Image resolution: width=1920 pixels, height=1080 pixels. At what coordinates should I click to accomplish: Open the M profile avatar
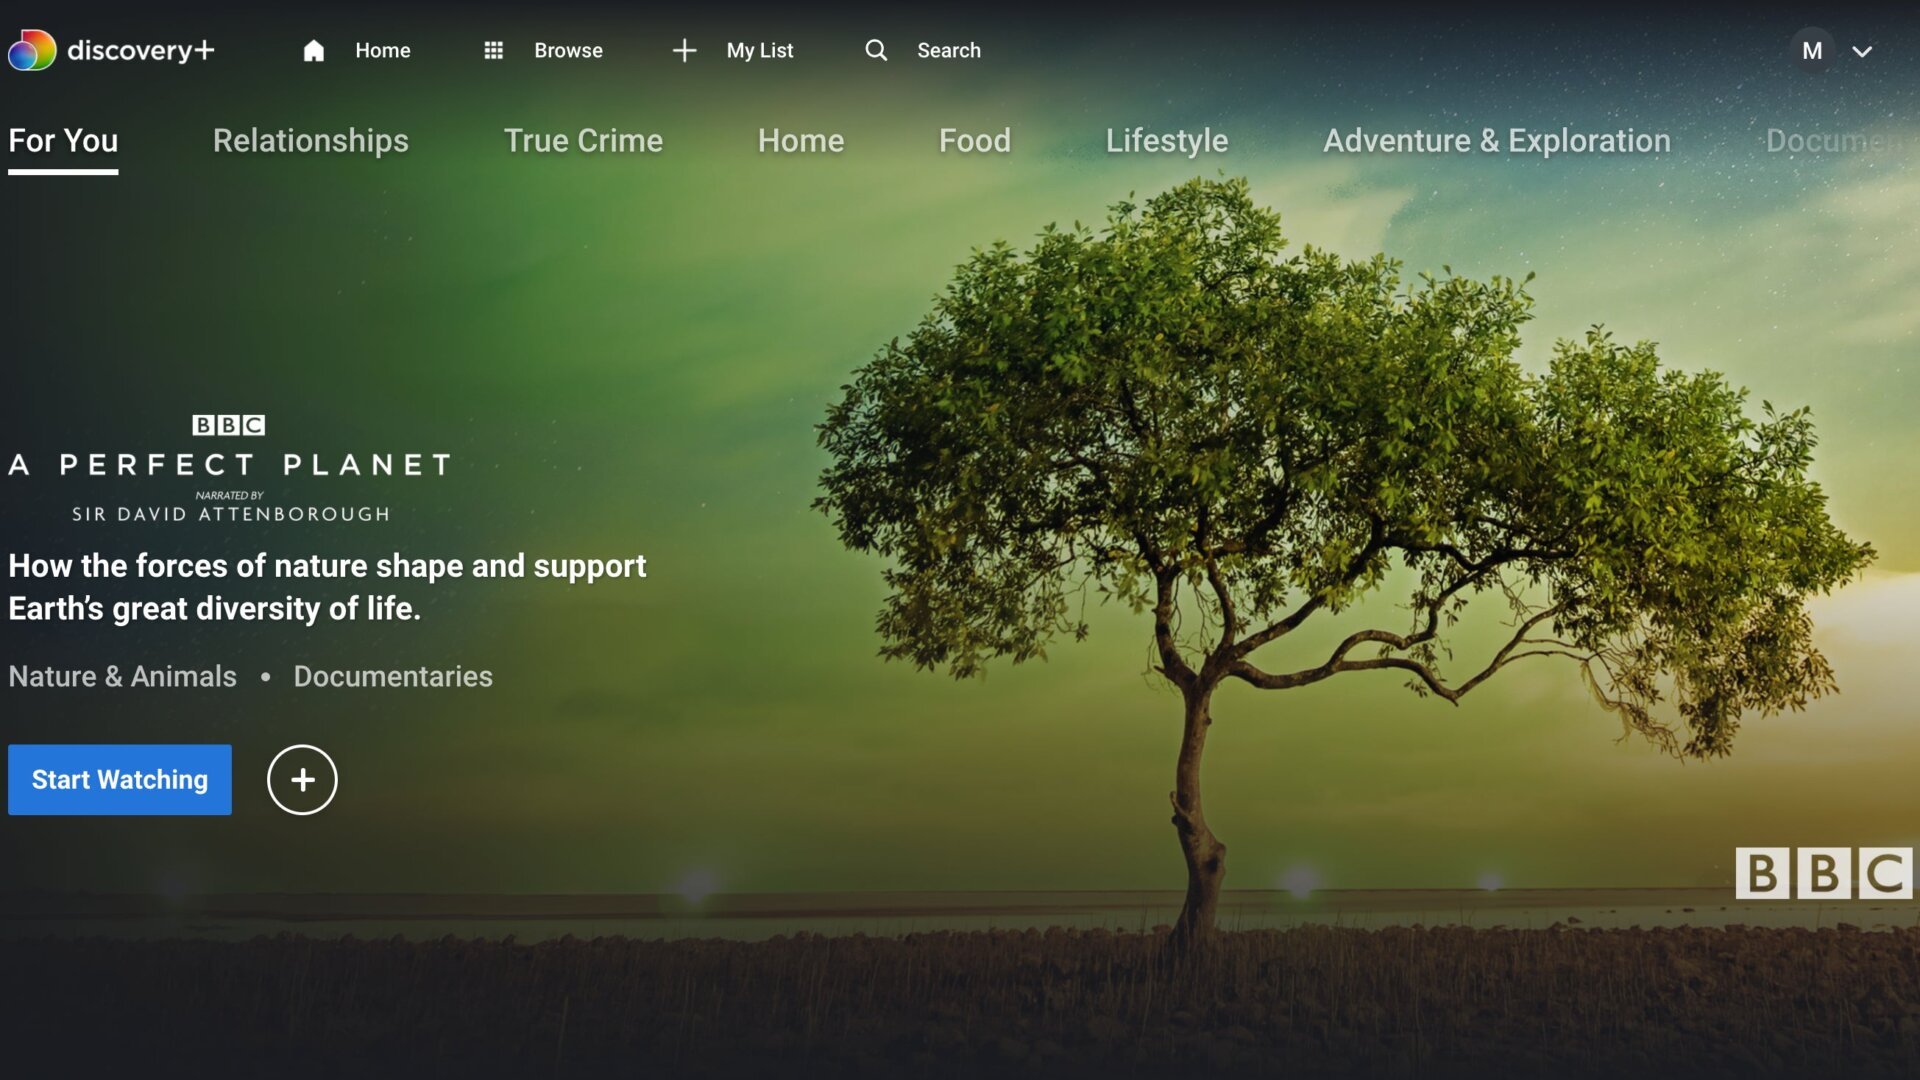[x=1812, y=50]
